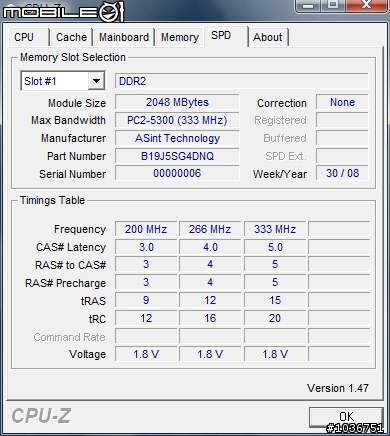Click the Max Bandwidth label
This screenshot has width=390, height=436.
pos(68,120)
